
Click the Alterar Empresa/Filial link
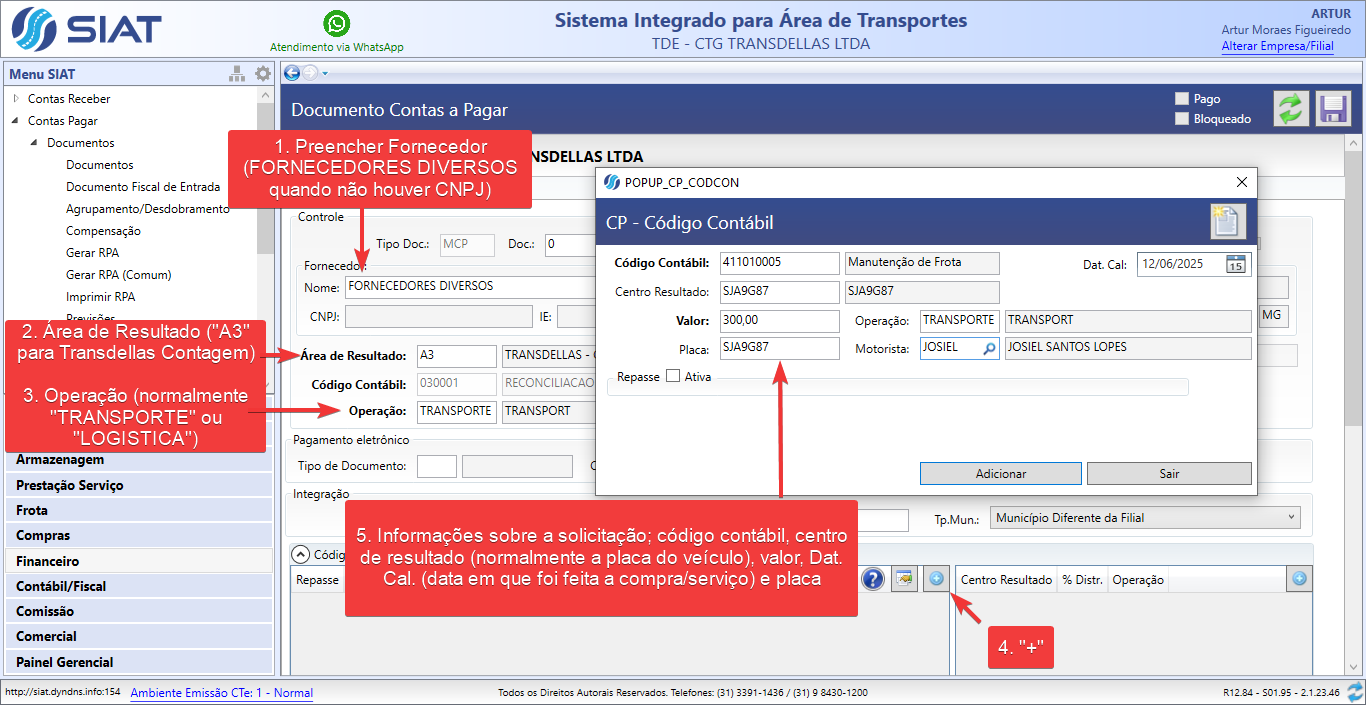click(x=1277, y=47)
